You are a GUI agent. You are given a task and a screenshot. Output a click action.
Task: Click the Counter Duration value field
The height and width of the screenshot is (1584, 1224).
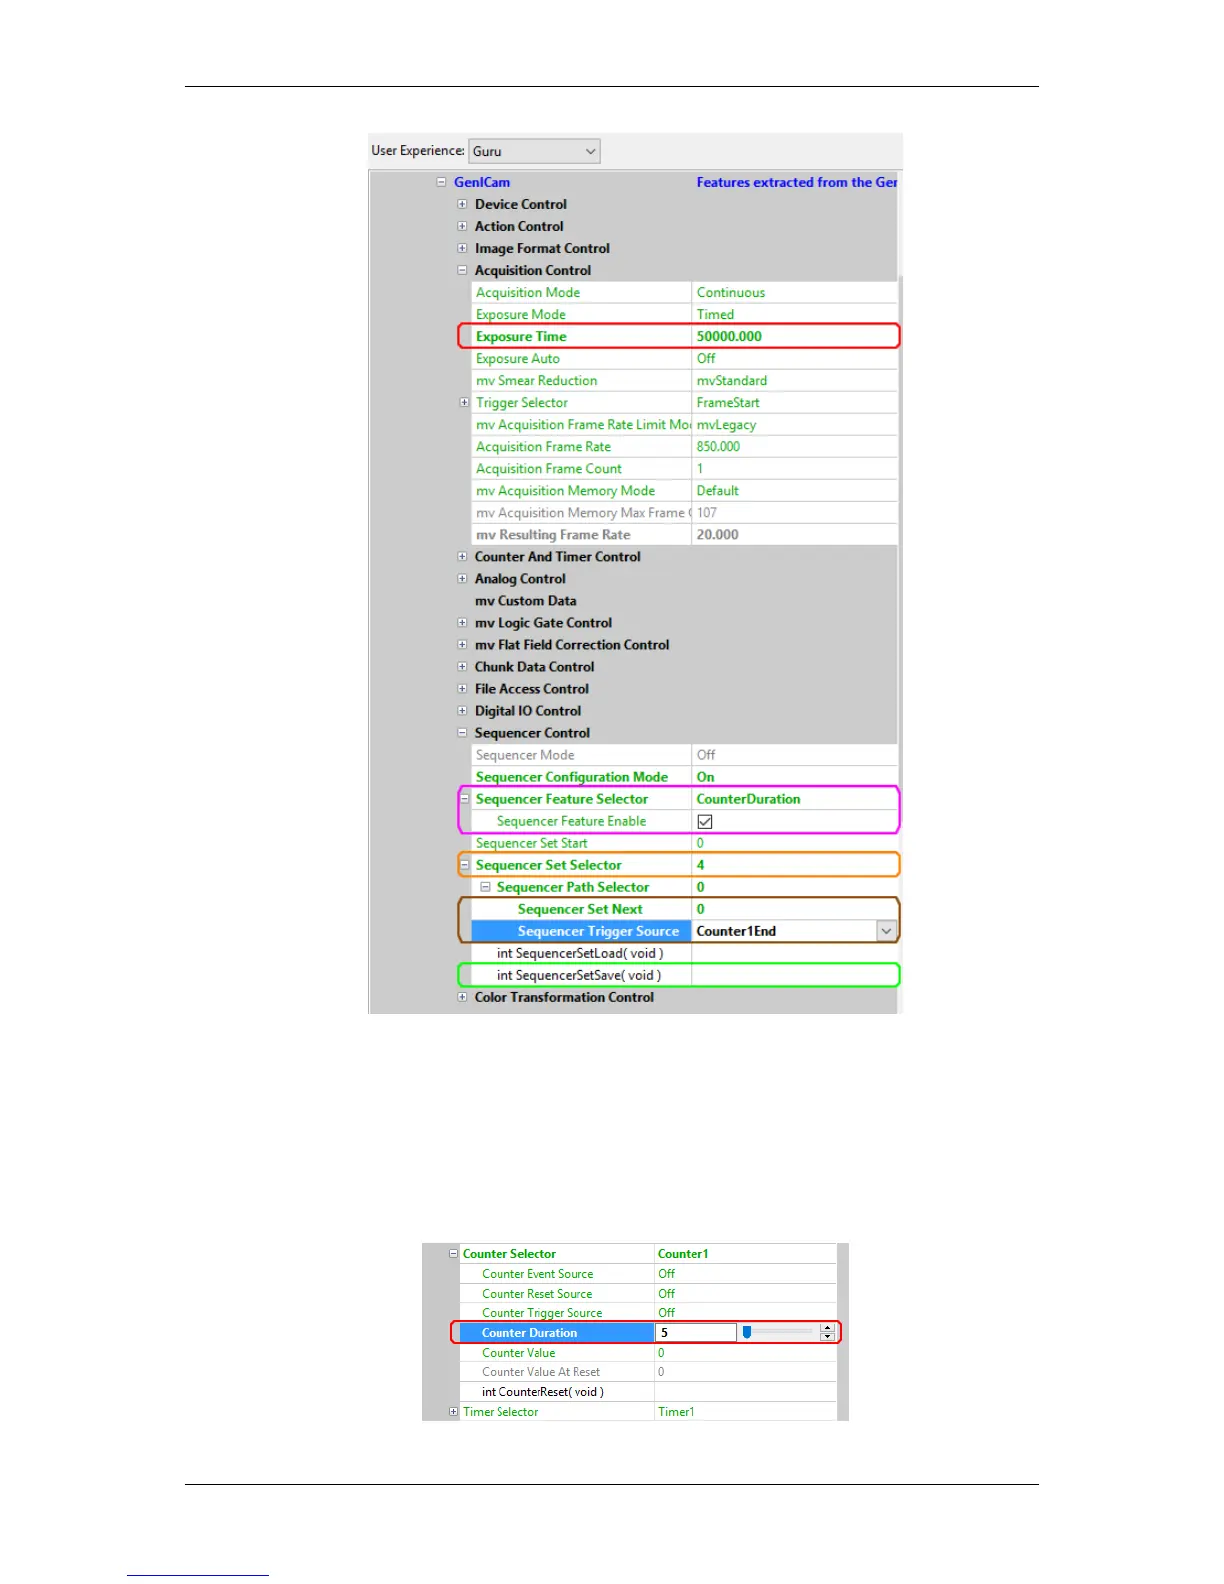coord(696,1332)
